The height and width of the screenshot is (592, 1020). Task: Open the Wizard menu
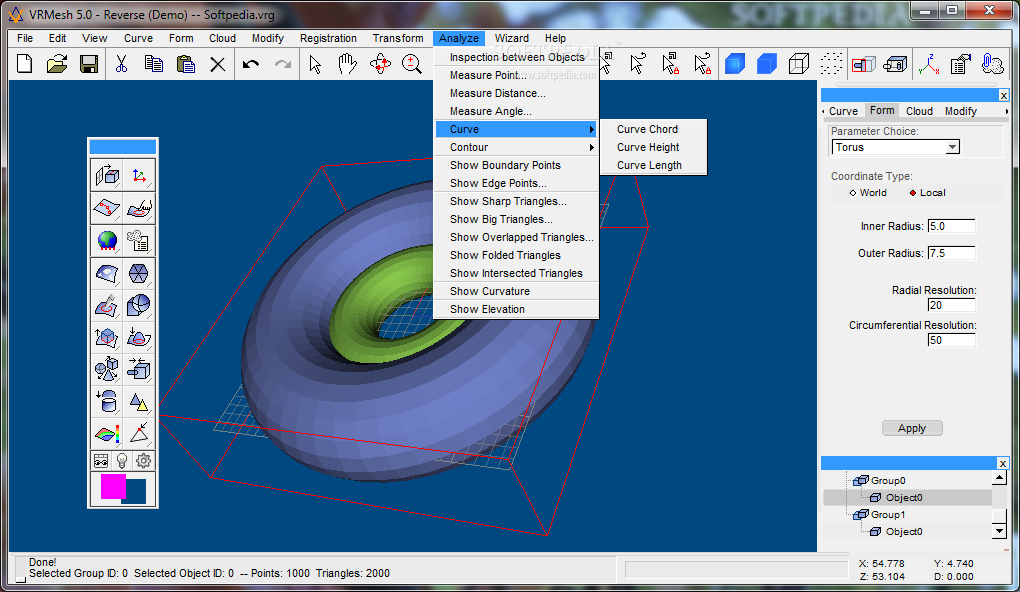511,38
